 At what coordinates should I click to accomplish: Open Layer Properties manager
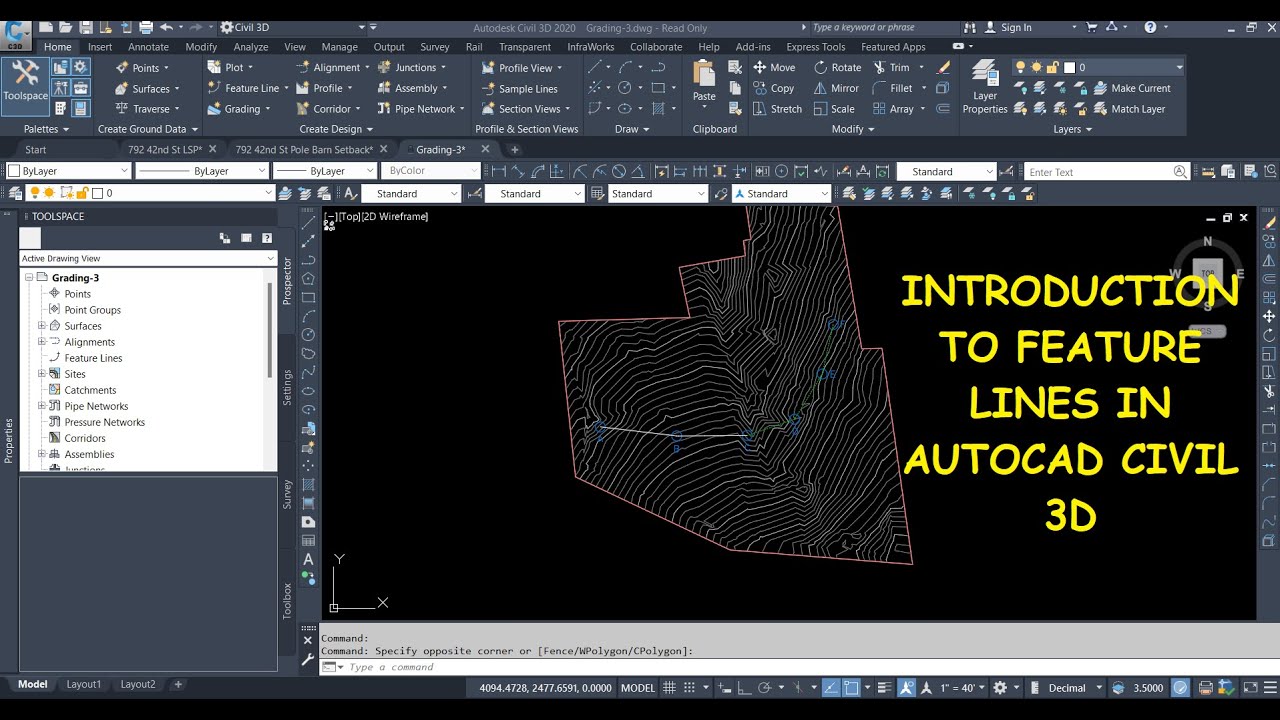coord(984,87)
